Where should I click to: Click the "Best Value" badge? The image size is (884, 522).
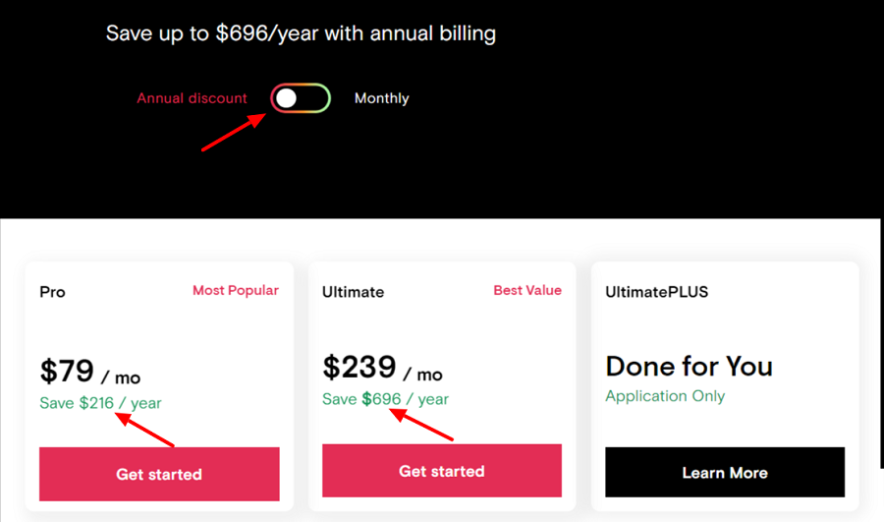pyautogui.click(x=527, y=291)
